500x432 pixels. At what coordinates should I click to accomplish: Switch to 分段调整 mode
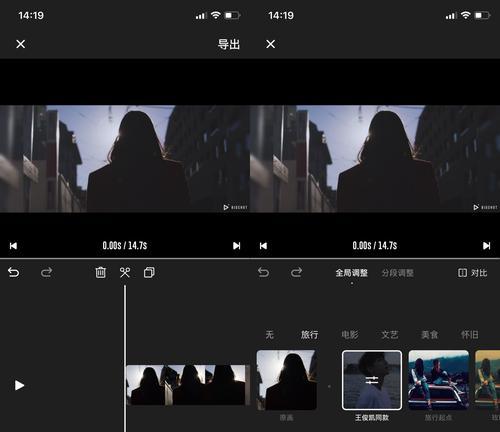397,273
